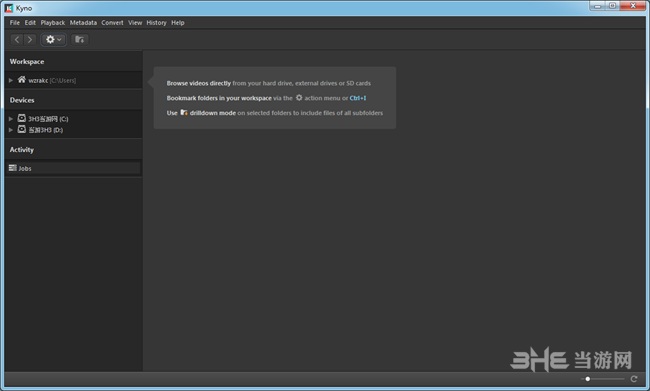Expand the wzrakc home folder tree arrow
650x391 pixels.
tap(11, 80)
